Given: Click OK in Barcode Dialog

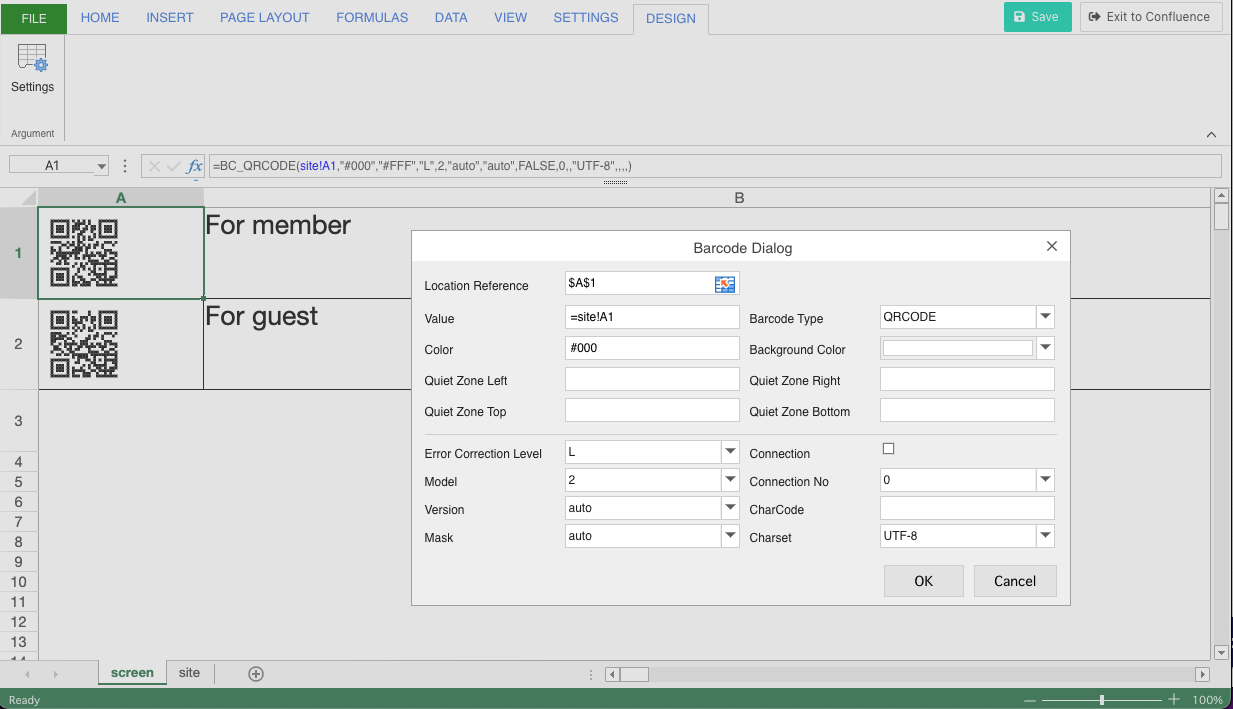Looking at the screenshot, I should [924, 581].
